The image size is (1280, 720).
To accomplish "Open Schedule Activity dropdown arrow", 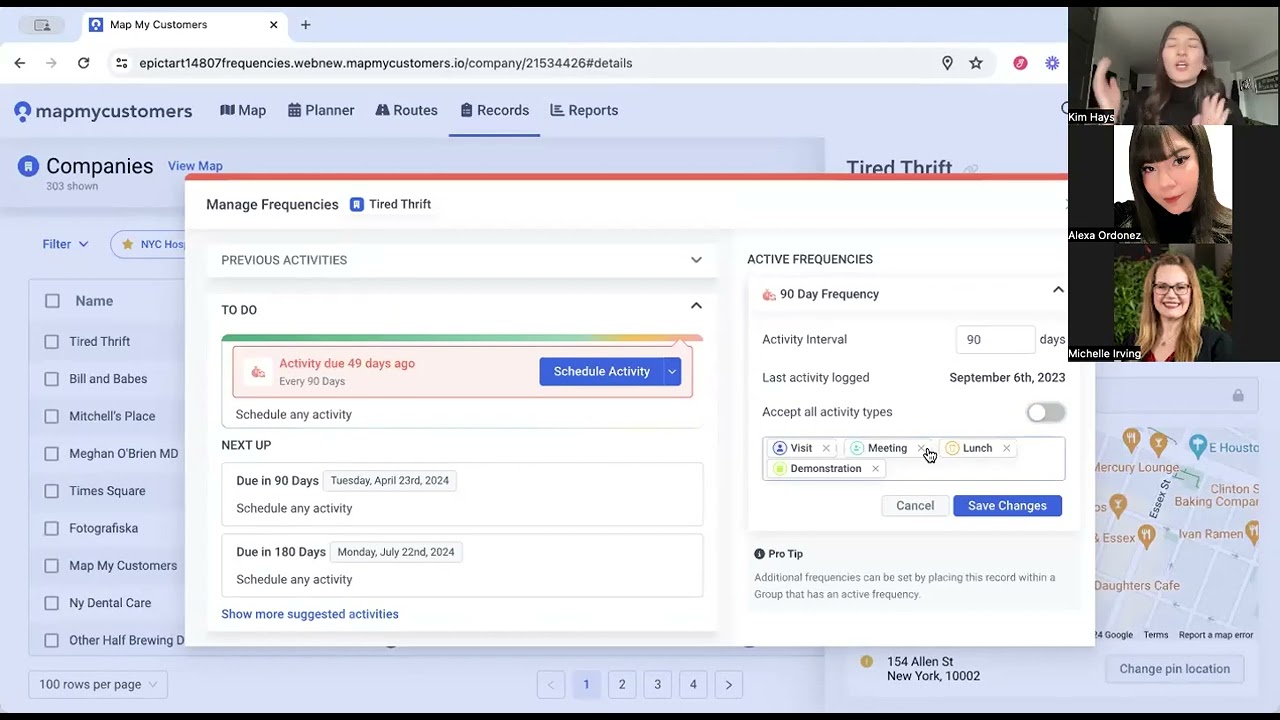I will click(672, 372).
